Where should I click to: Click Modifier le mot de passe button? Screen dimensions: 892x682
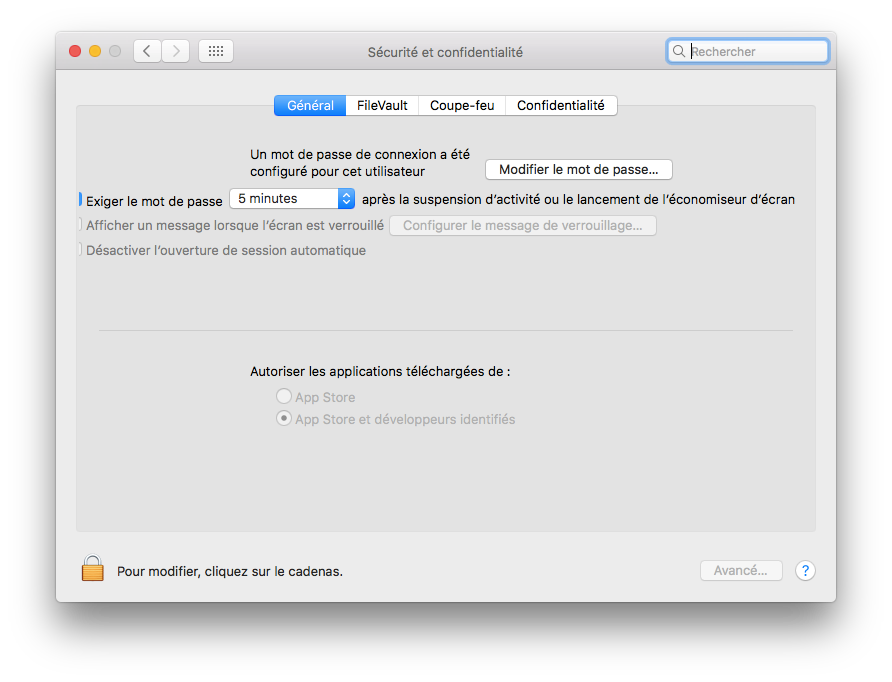pos(579,170)
